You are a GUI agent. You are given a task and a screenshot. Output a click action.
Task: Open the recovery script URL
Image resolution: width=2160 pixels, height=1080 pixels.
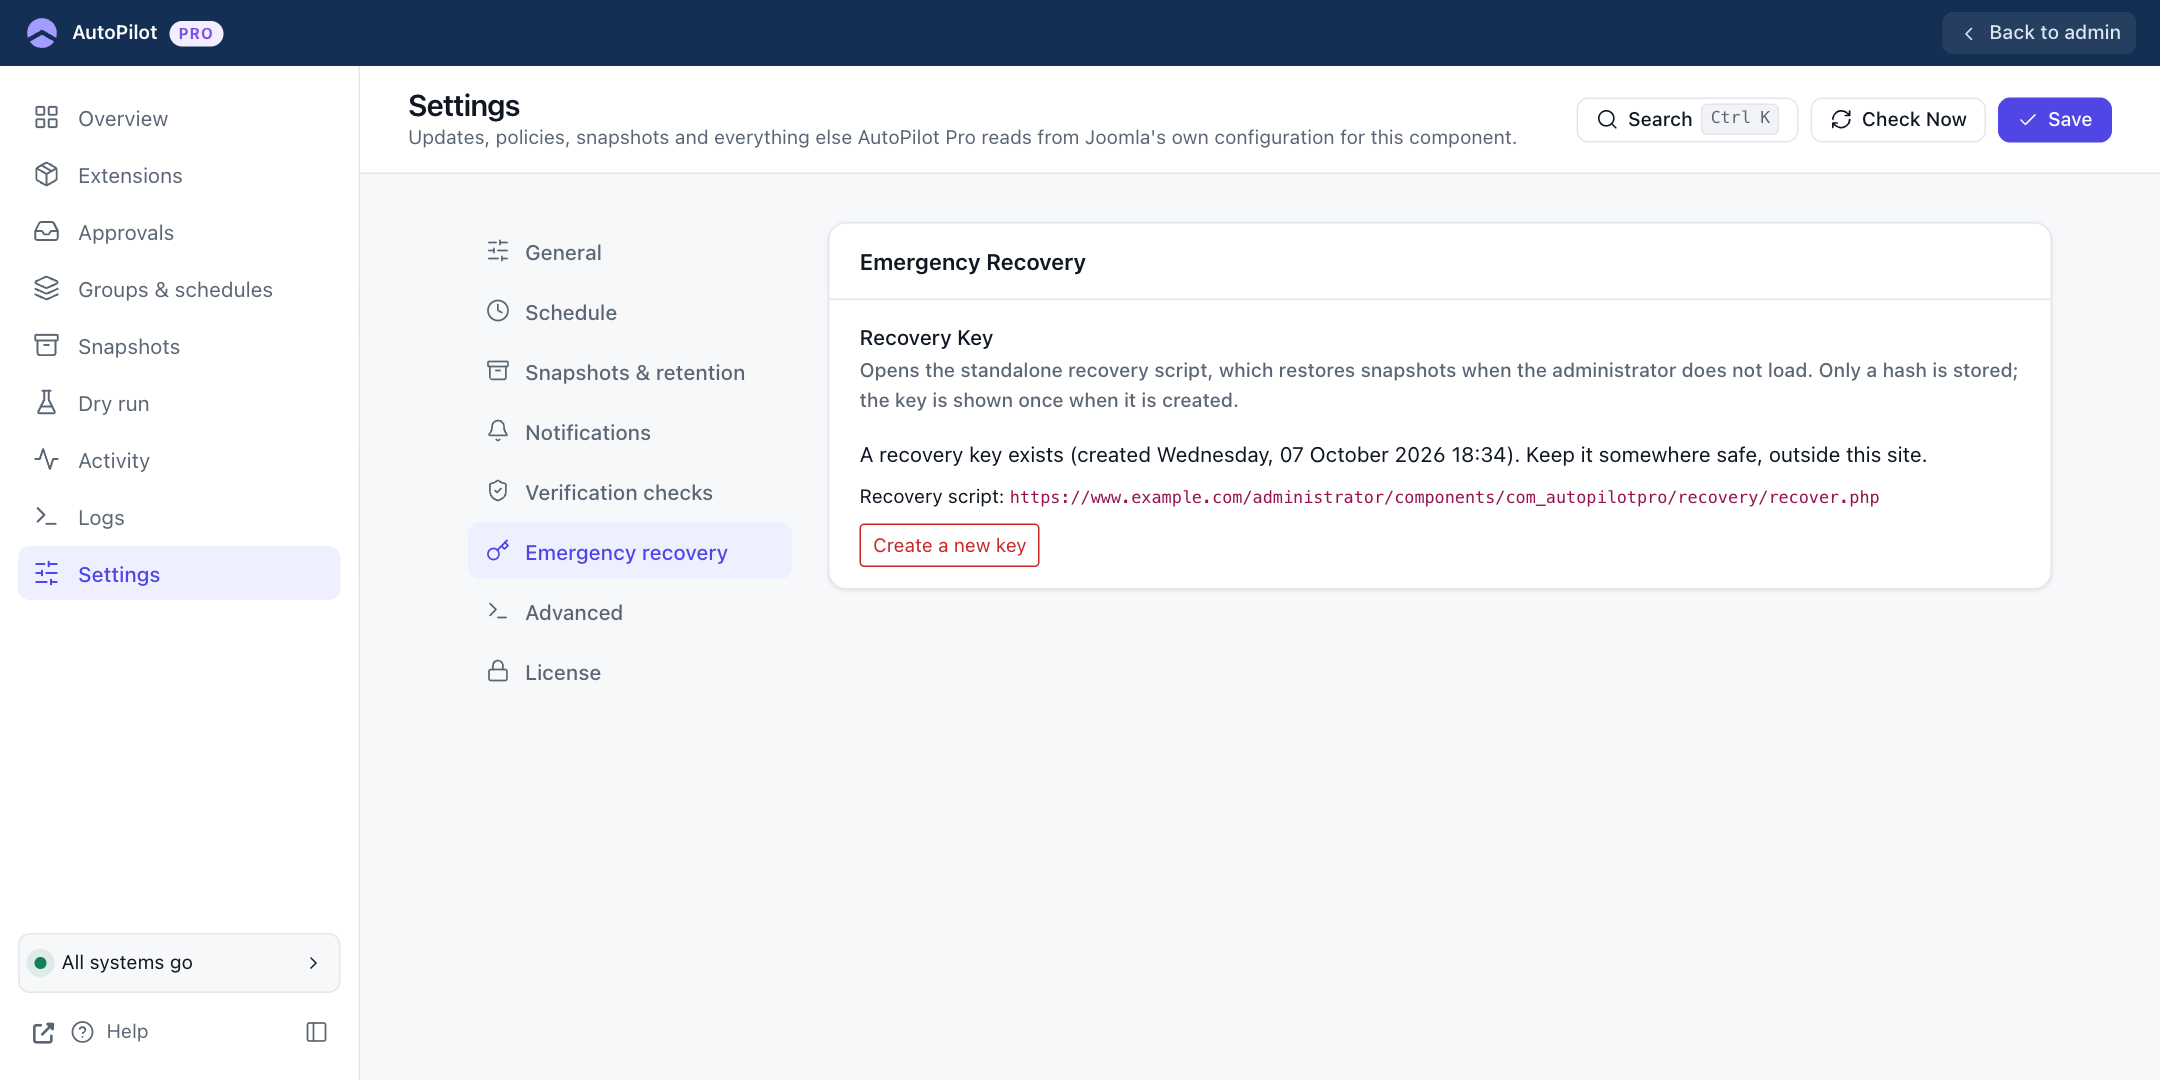(1444, 497)
